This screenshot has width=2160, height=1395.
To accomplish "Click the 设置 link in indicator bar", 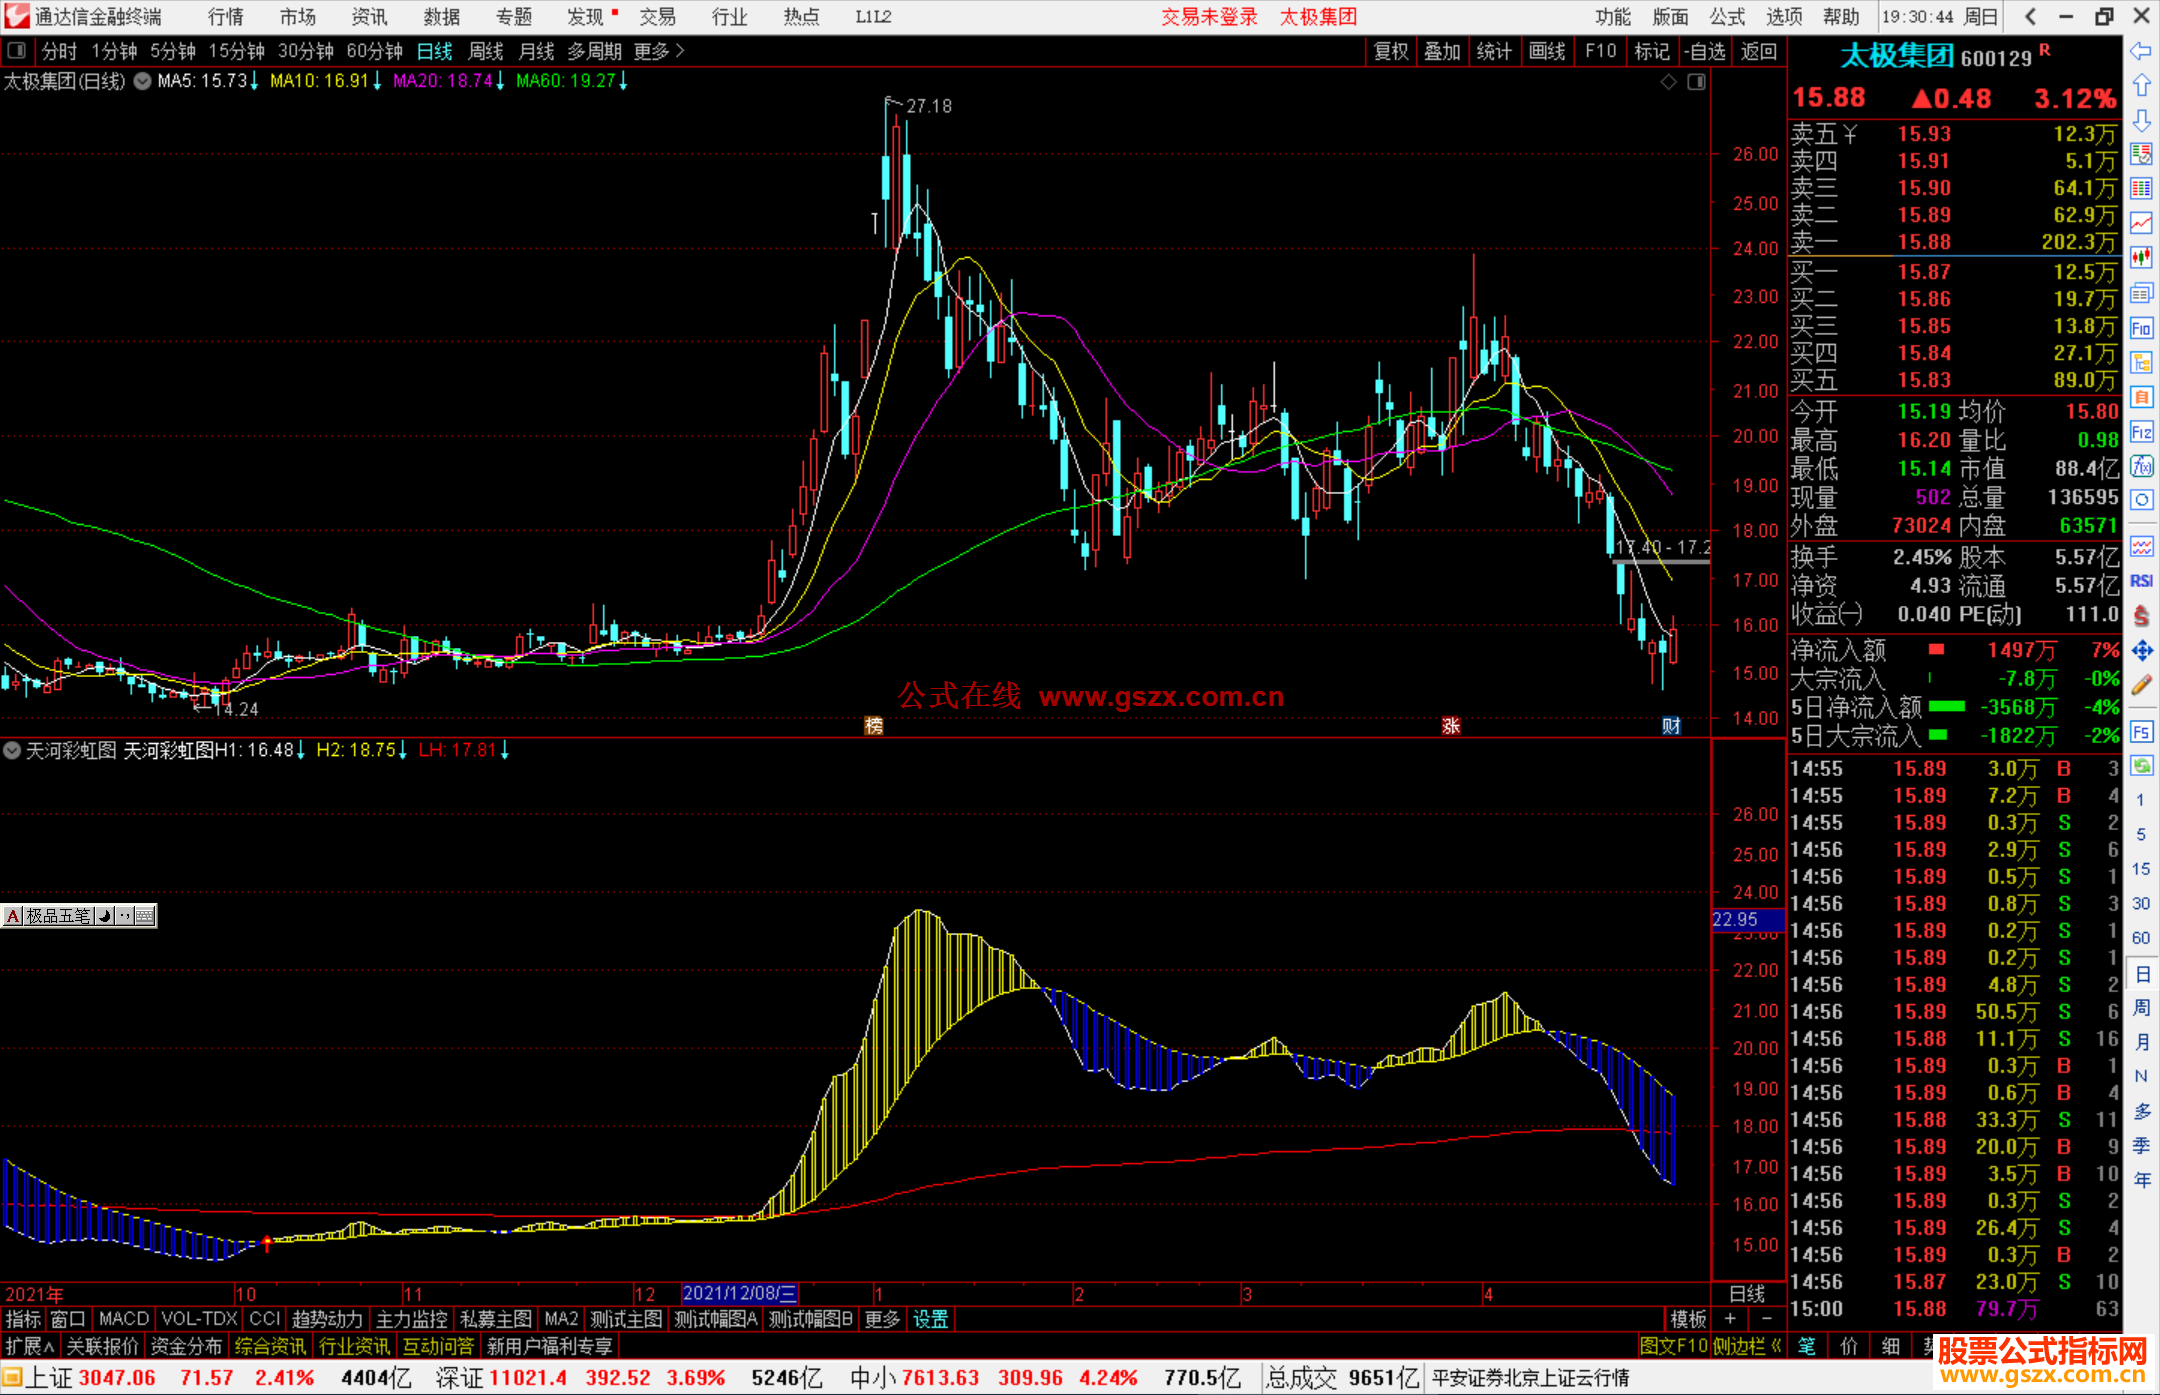I will point(931,1320).
